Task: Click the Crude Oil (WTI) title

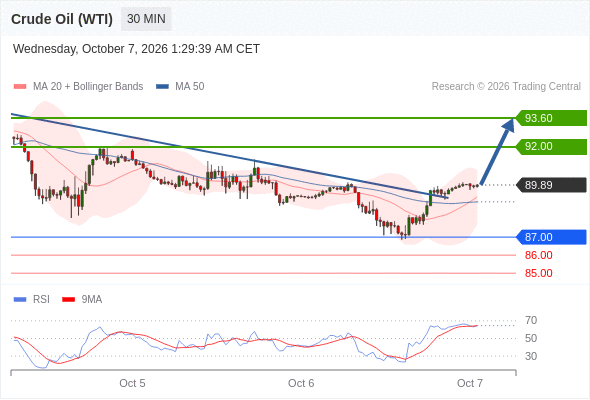Action: click(62, 19)
